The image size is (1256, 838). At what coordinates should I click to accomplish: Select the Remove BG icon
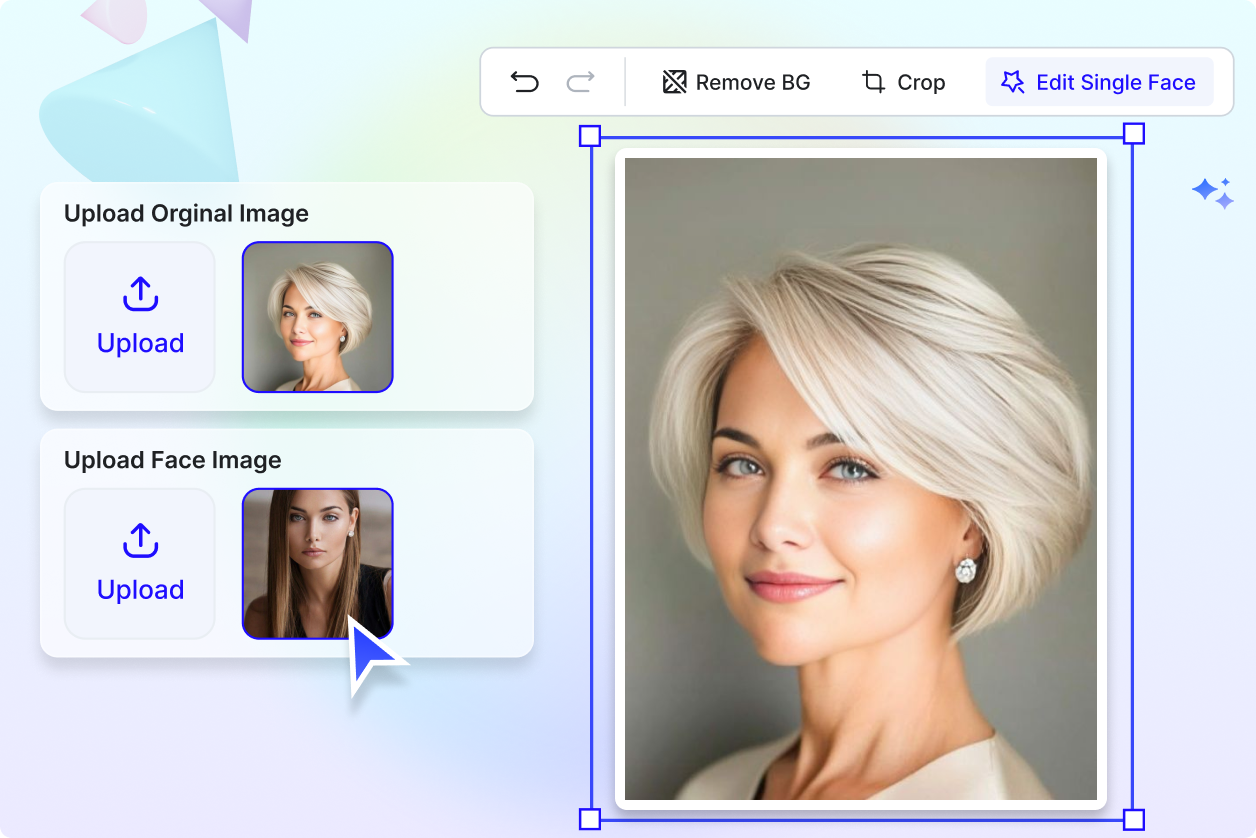[676, 81]
